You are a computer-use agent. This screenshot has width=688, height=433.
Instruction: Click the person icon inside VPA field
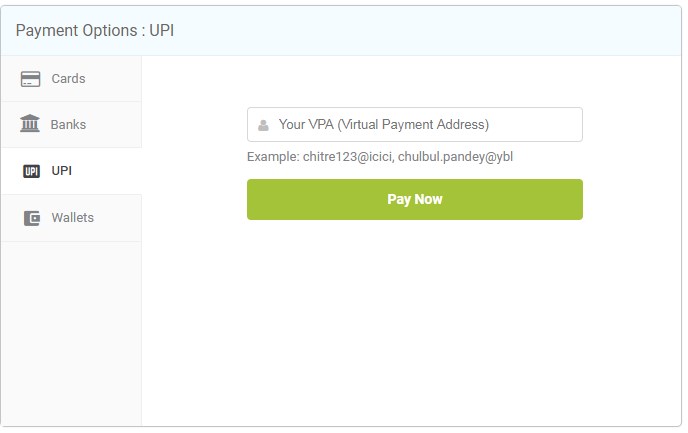click(x=263, y=125)
